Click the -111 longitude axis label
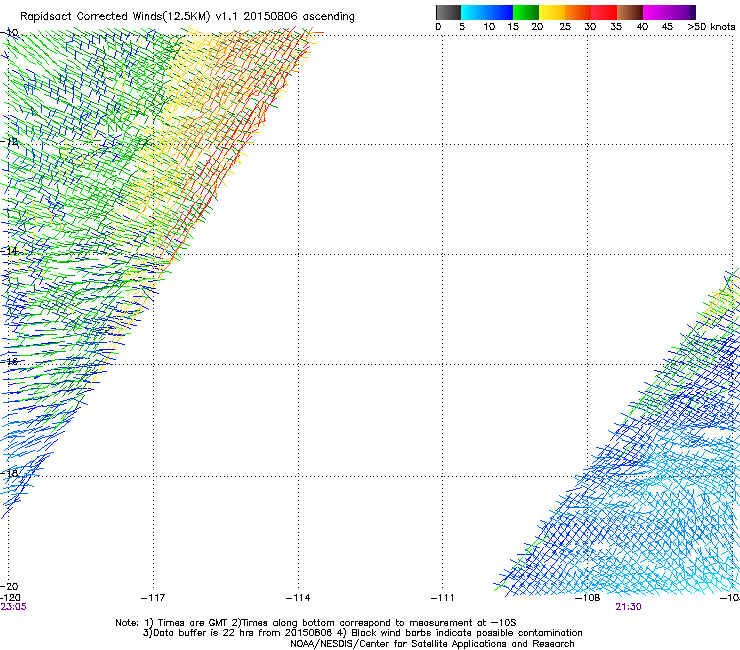Screen dimensions: 740x650 click(443, 598)
